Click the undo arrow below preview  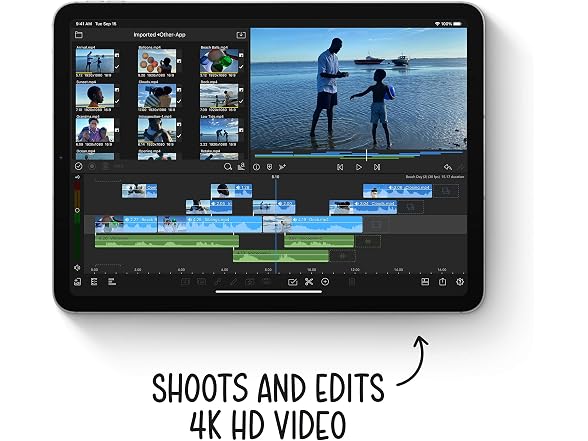coord(447,167)
